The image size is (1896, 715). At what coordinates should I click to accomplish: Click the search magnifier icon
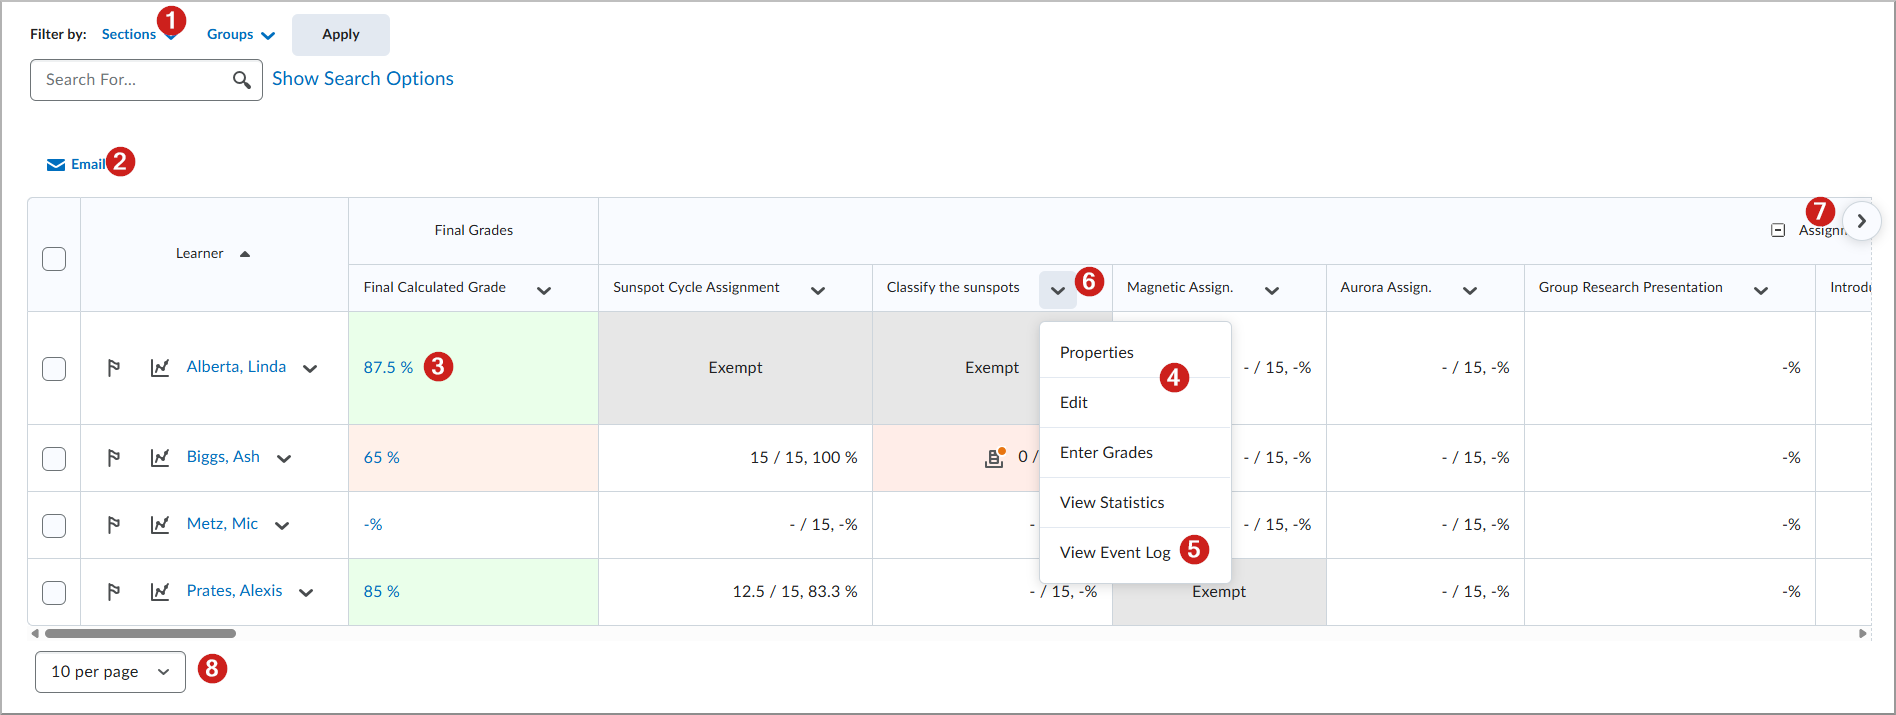(x=241, y=80)
